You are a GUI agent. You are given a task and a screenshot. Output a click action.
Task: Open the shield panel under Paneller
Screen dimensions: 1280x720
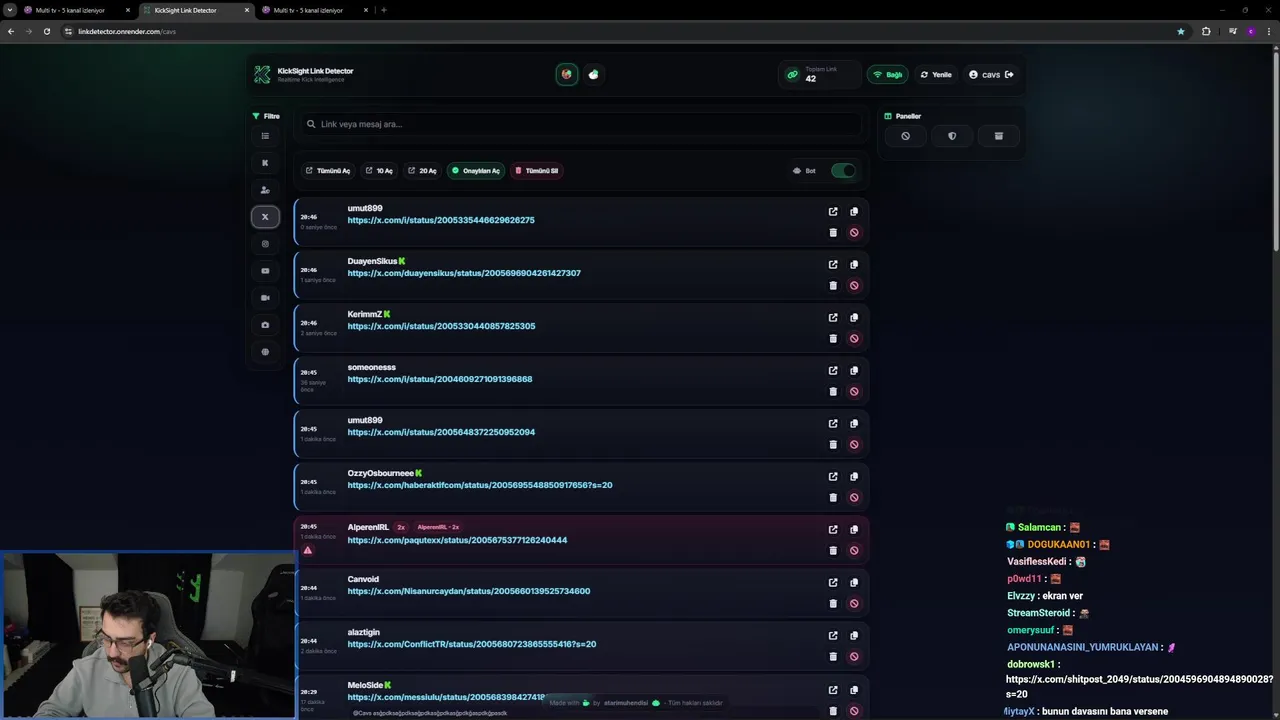(952, 136)
